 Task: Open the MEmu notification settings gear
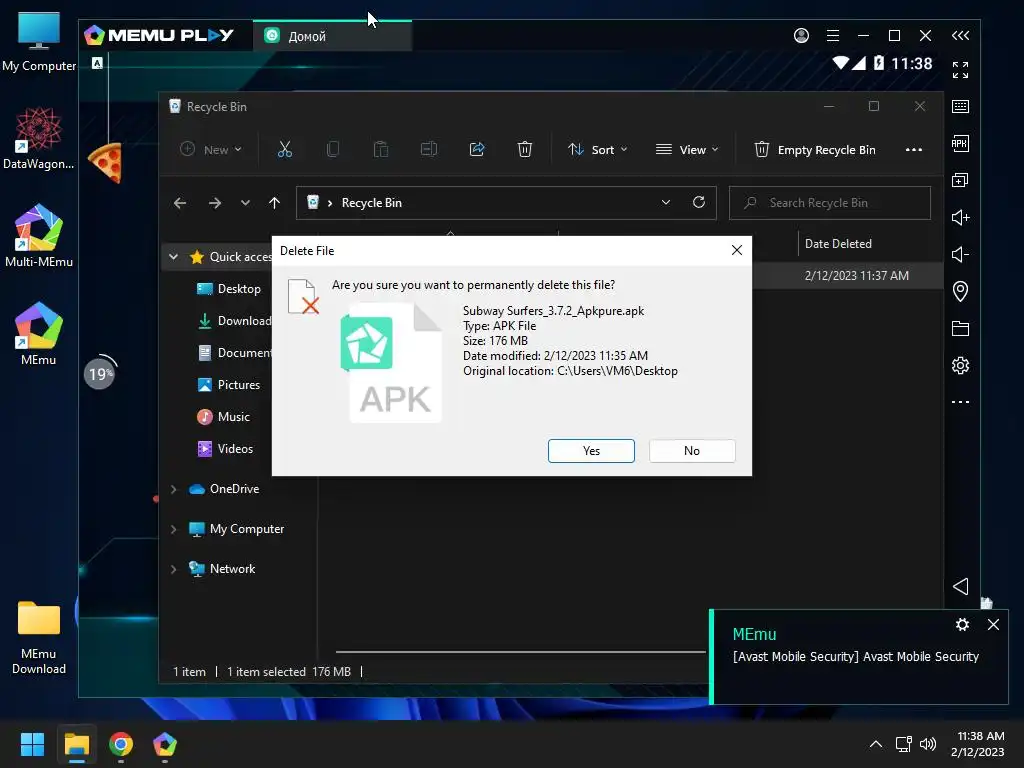click(x=962, y=625)
